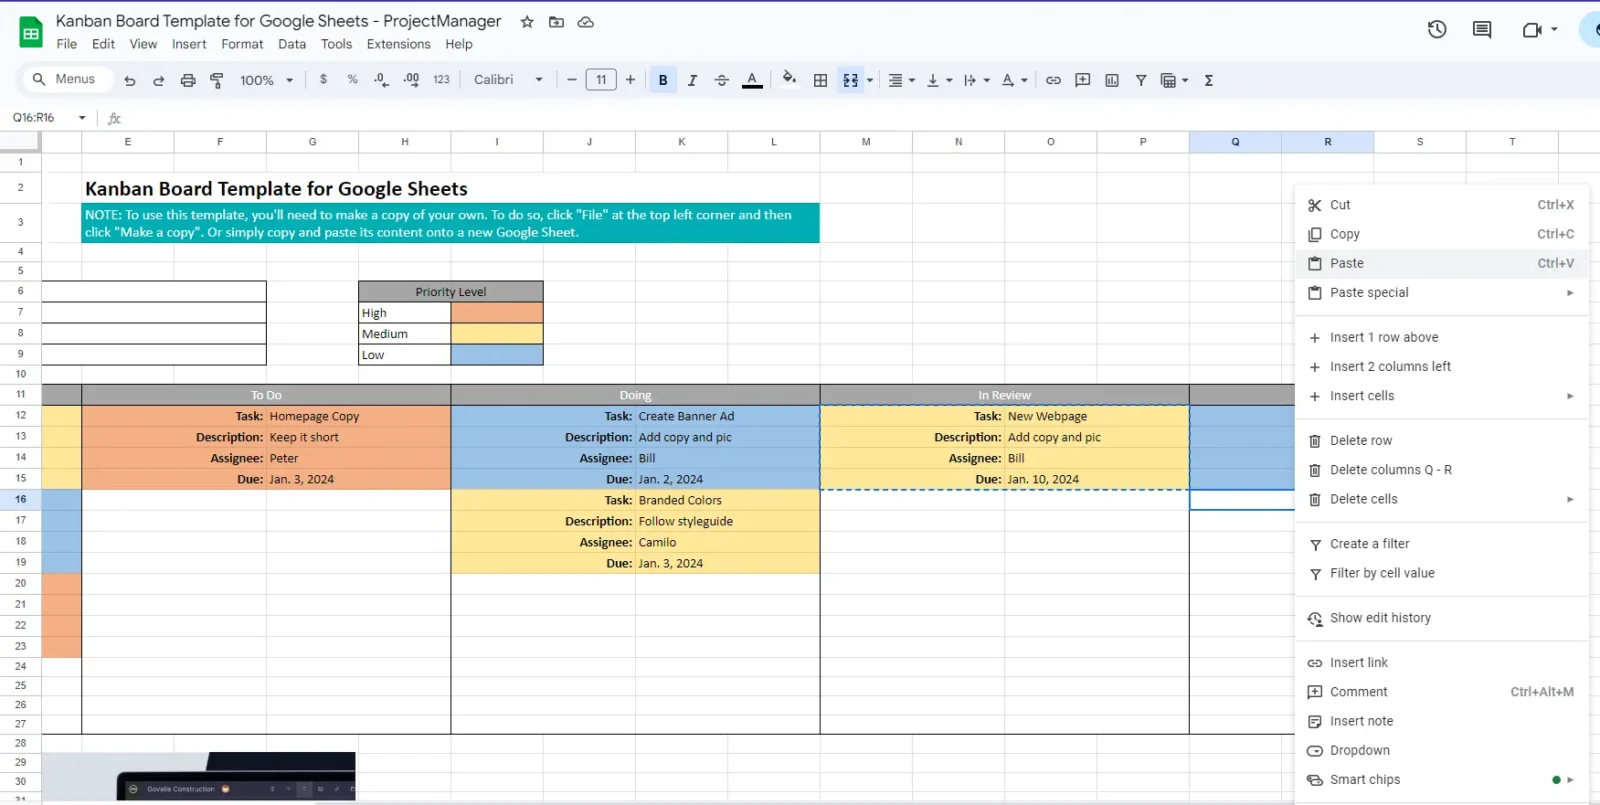Image resolution: width=1600 pixels, height=805 pixels.
Task: Open the name box dropdown arrow
Action: click(82, 118)
